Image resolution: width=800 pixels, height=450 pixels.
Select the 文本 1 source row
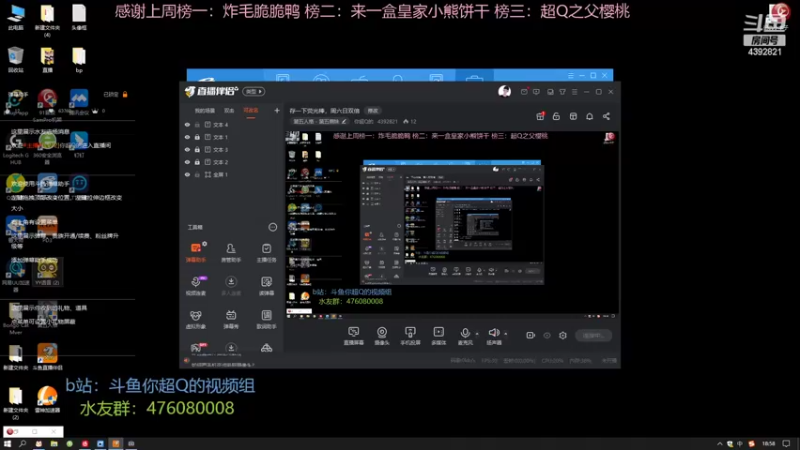tap(232, 137)
